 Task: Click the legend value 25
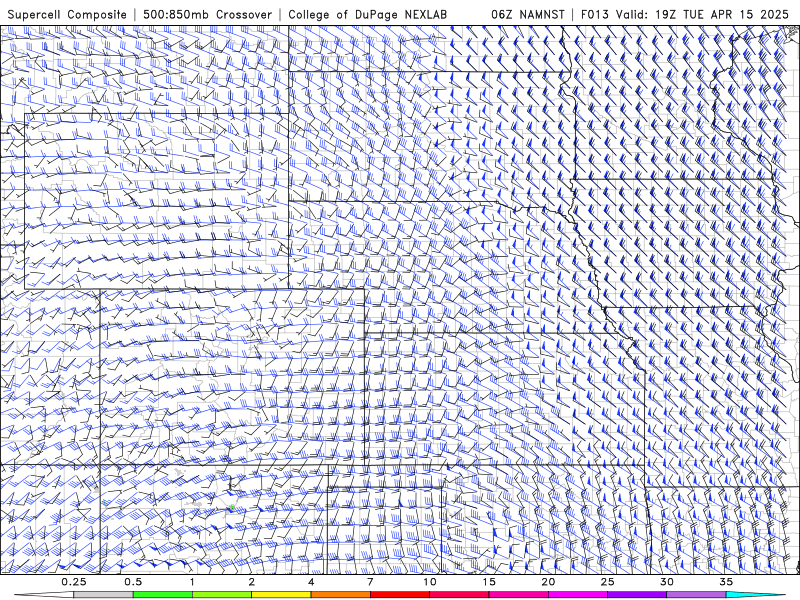coord(607,582)
